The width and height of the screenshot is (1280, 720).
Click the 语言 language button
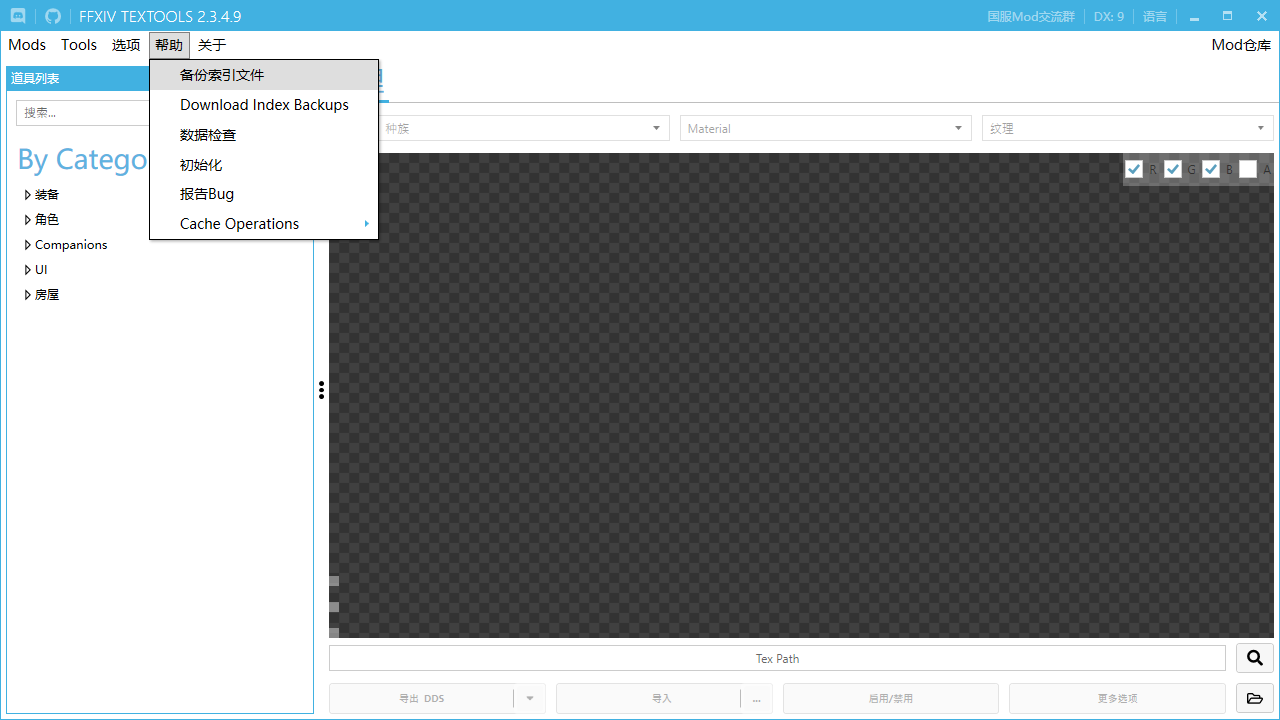pyautogui.click(x=1155, y=16)
